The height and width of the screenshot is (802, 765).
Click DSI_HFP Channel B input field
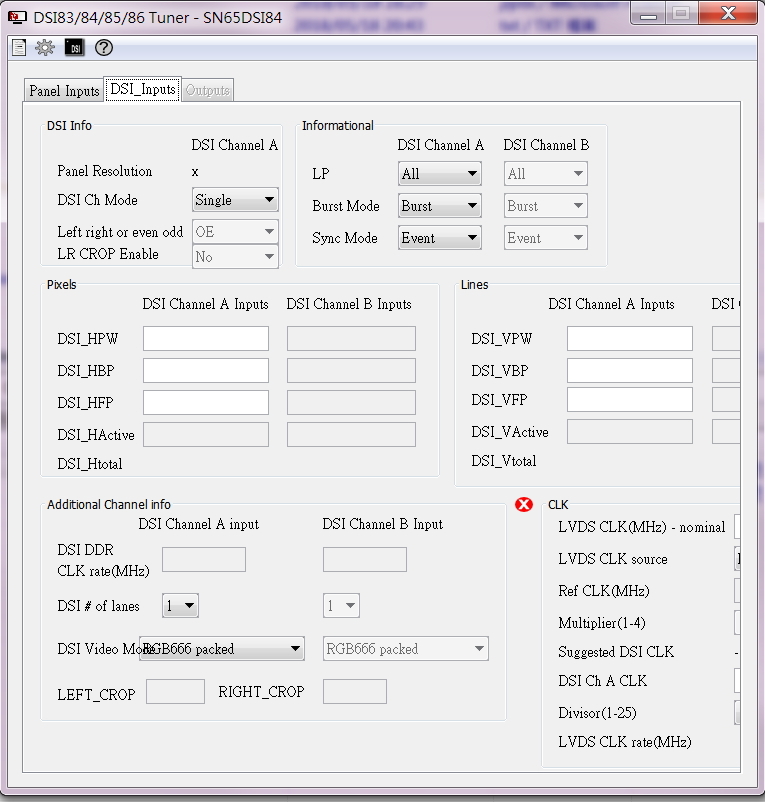351,403
